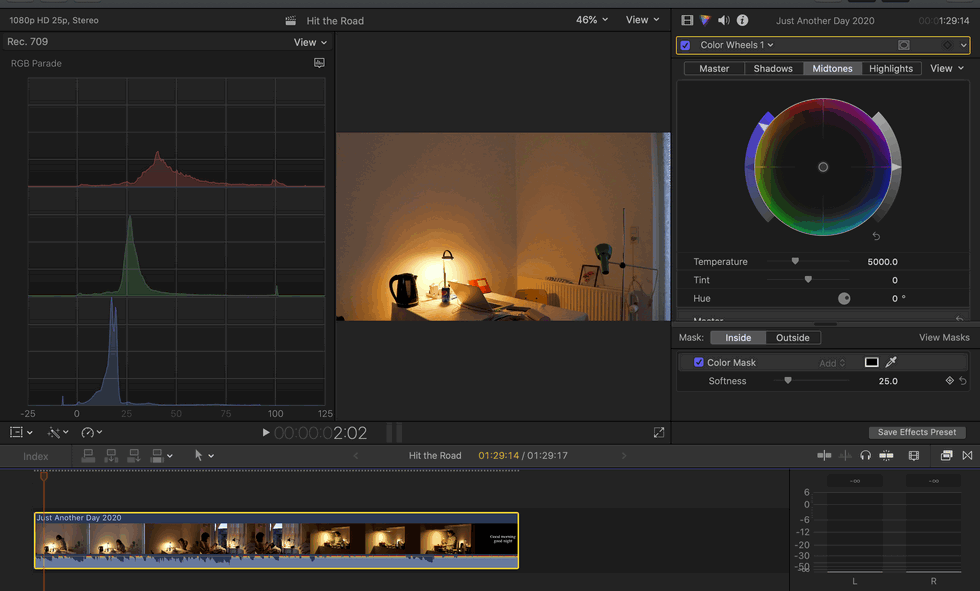
Task: Open the overwrite edit options dropdown
Action: (161, 455)
